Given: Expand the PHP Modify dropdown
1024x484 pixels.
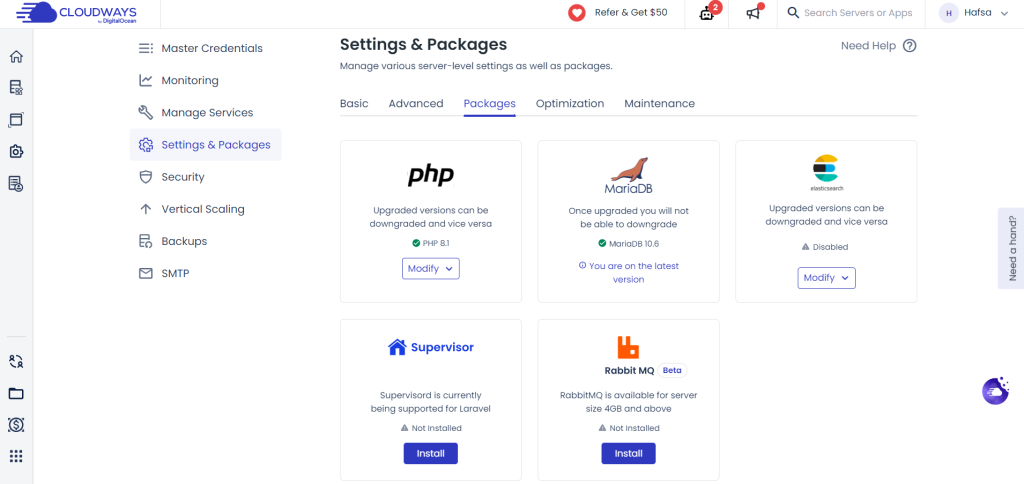Looking at the screenshot, I should (431, 269).
